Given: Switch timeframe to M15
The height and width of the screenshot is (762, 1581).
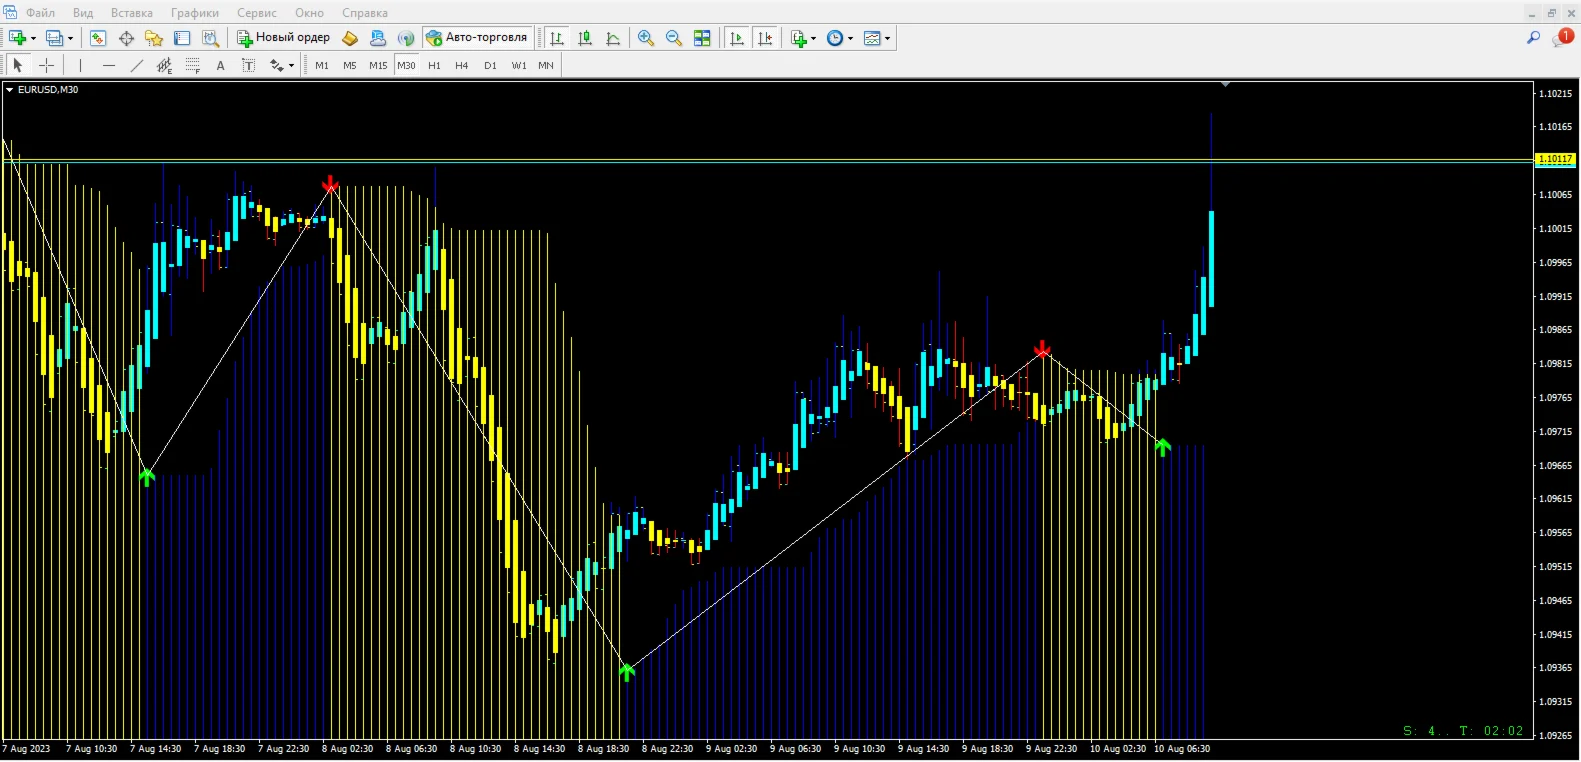Looking at the screenshot, I should (378, 65).
